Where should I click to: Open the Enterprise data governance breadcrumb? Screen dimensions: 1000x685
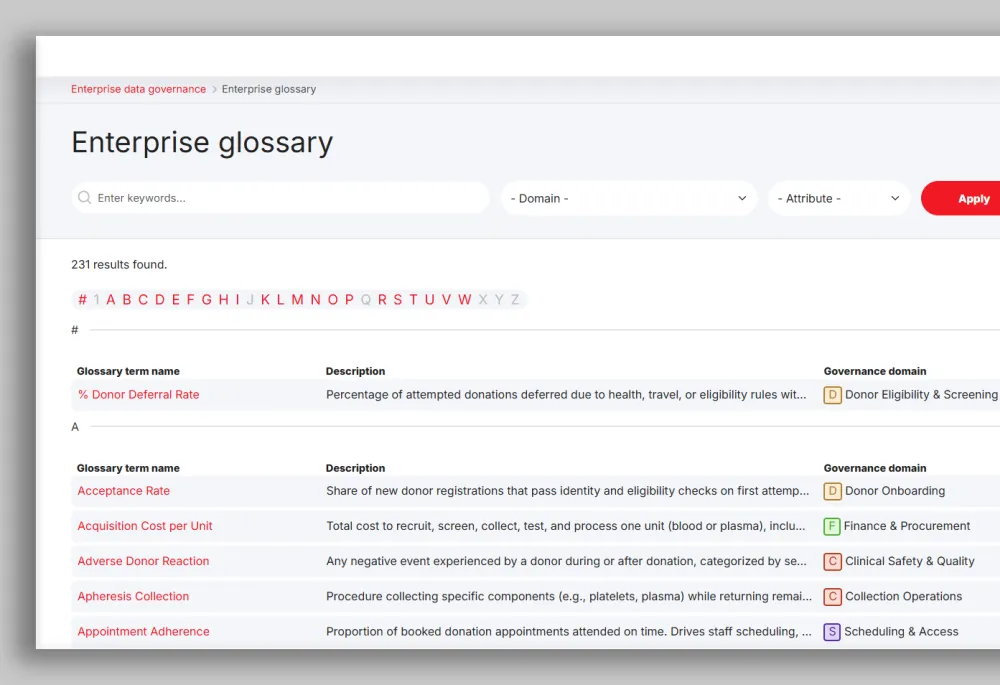point(138,89)
